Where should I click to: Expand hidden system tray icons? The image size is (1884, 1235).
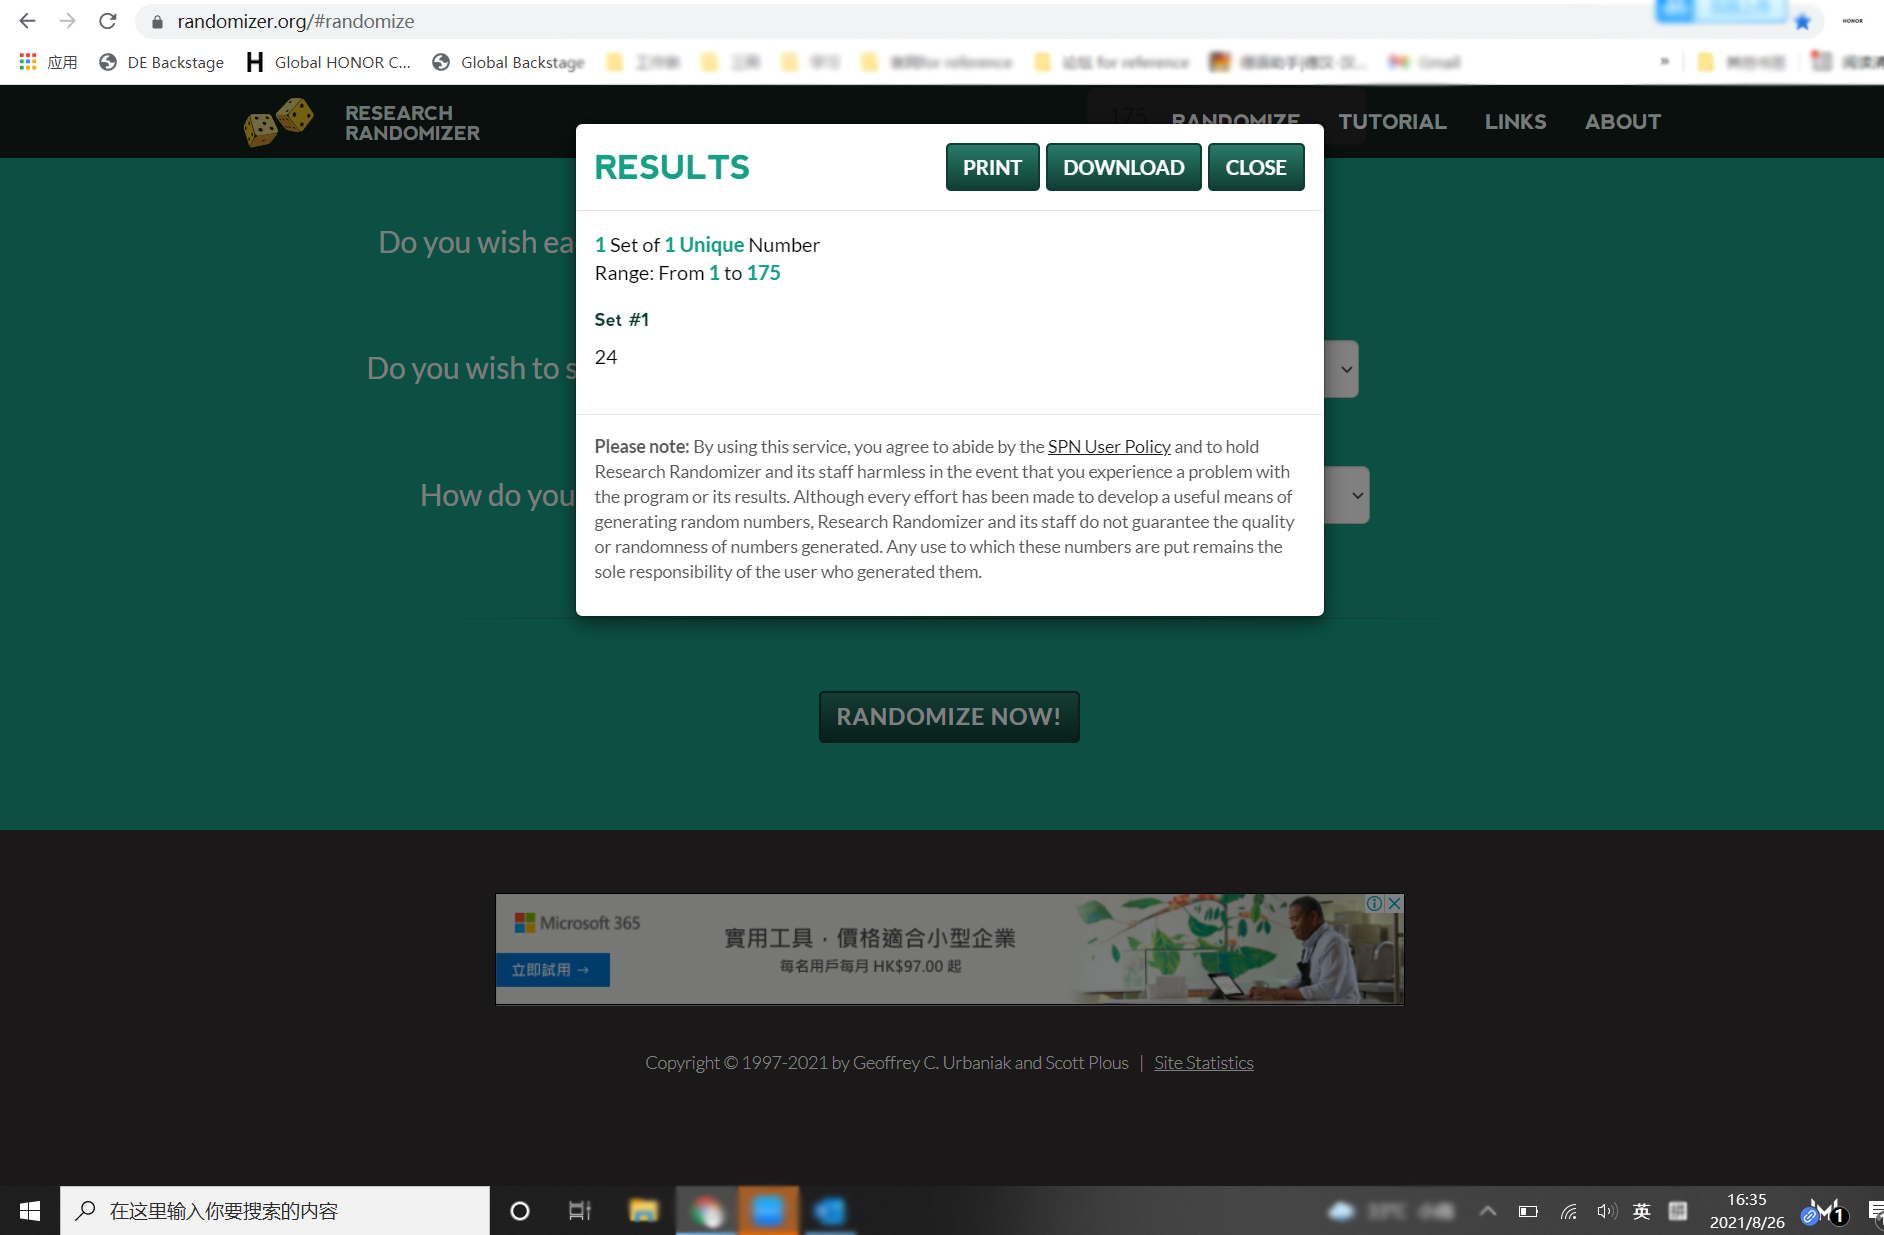point(1488,1210)
